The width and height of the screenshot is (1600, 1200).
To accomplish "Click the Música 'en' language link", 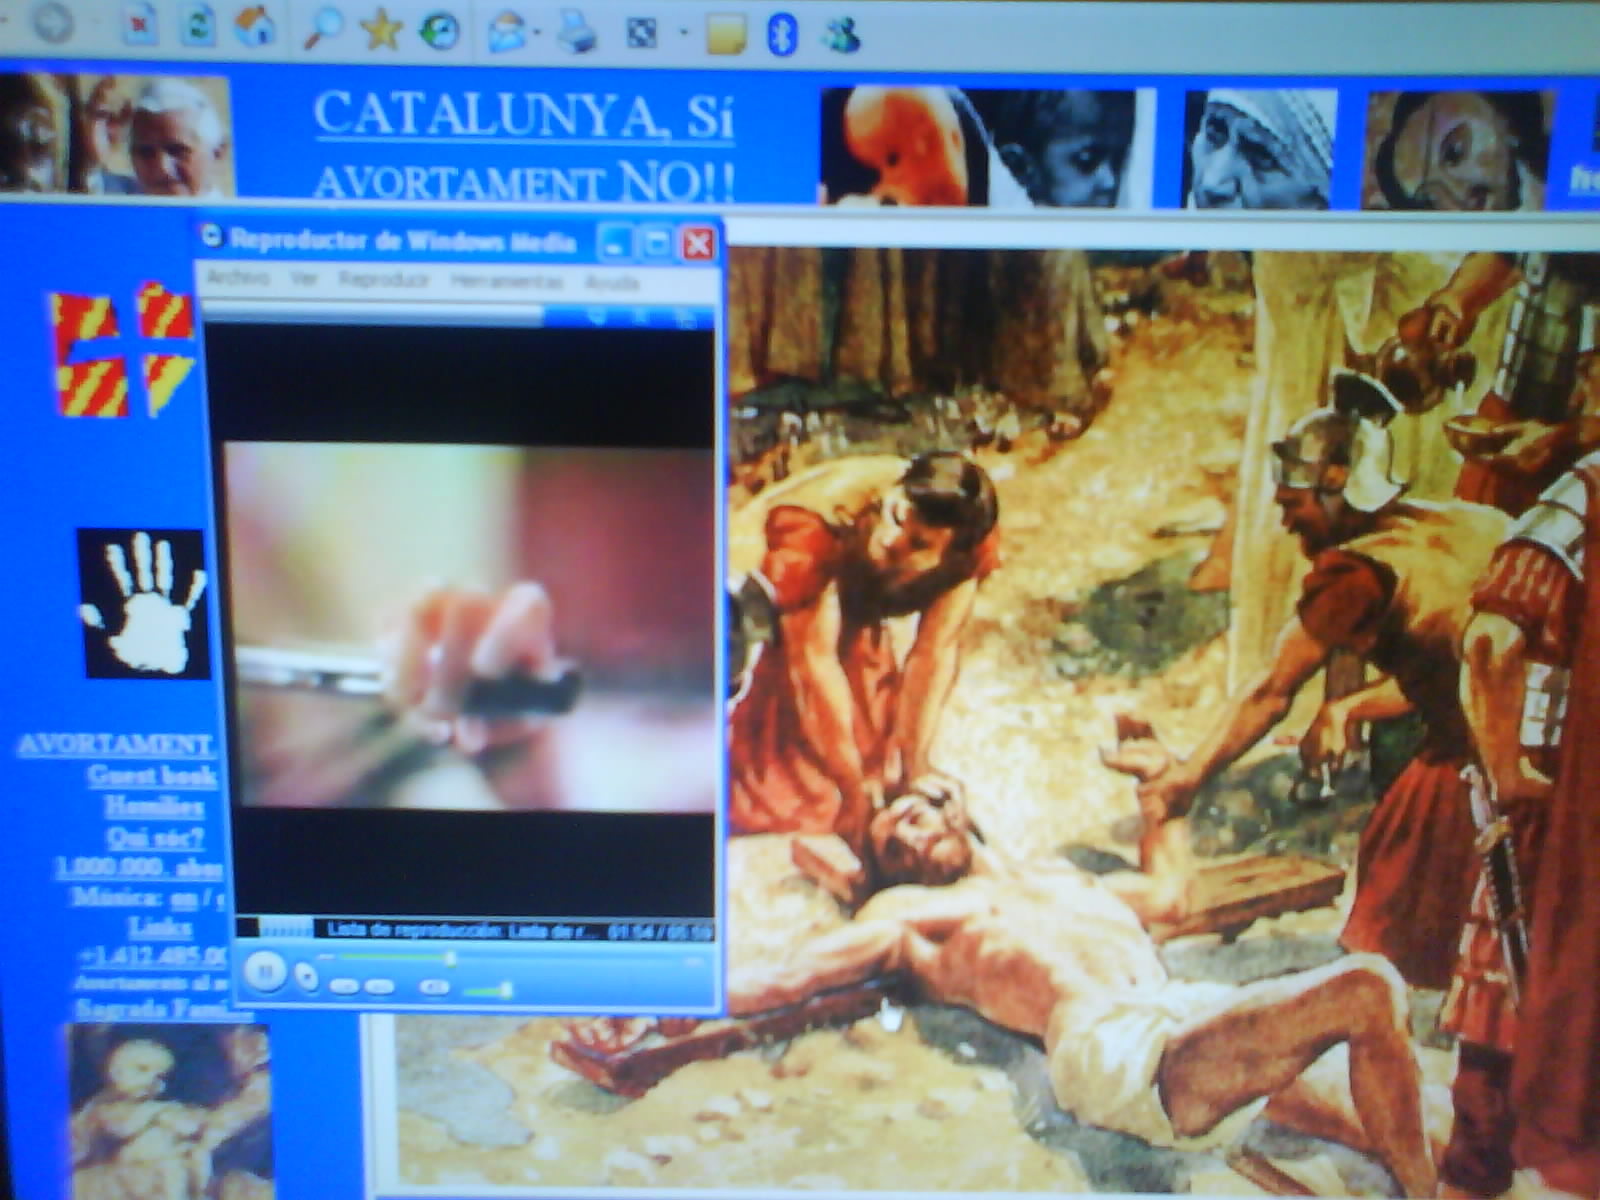I will coord(183,898).
